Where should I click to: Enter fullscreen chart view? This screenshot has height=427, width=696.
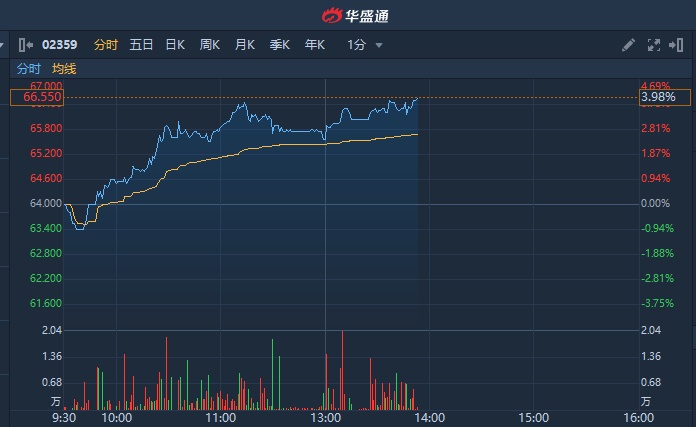point(654,44)
